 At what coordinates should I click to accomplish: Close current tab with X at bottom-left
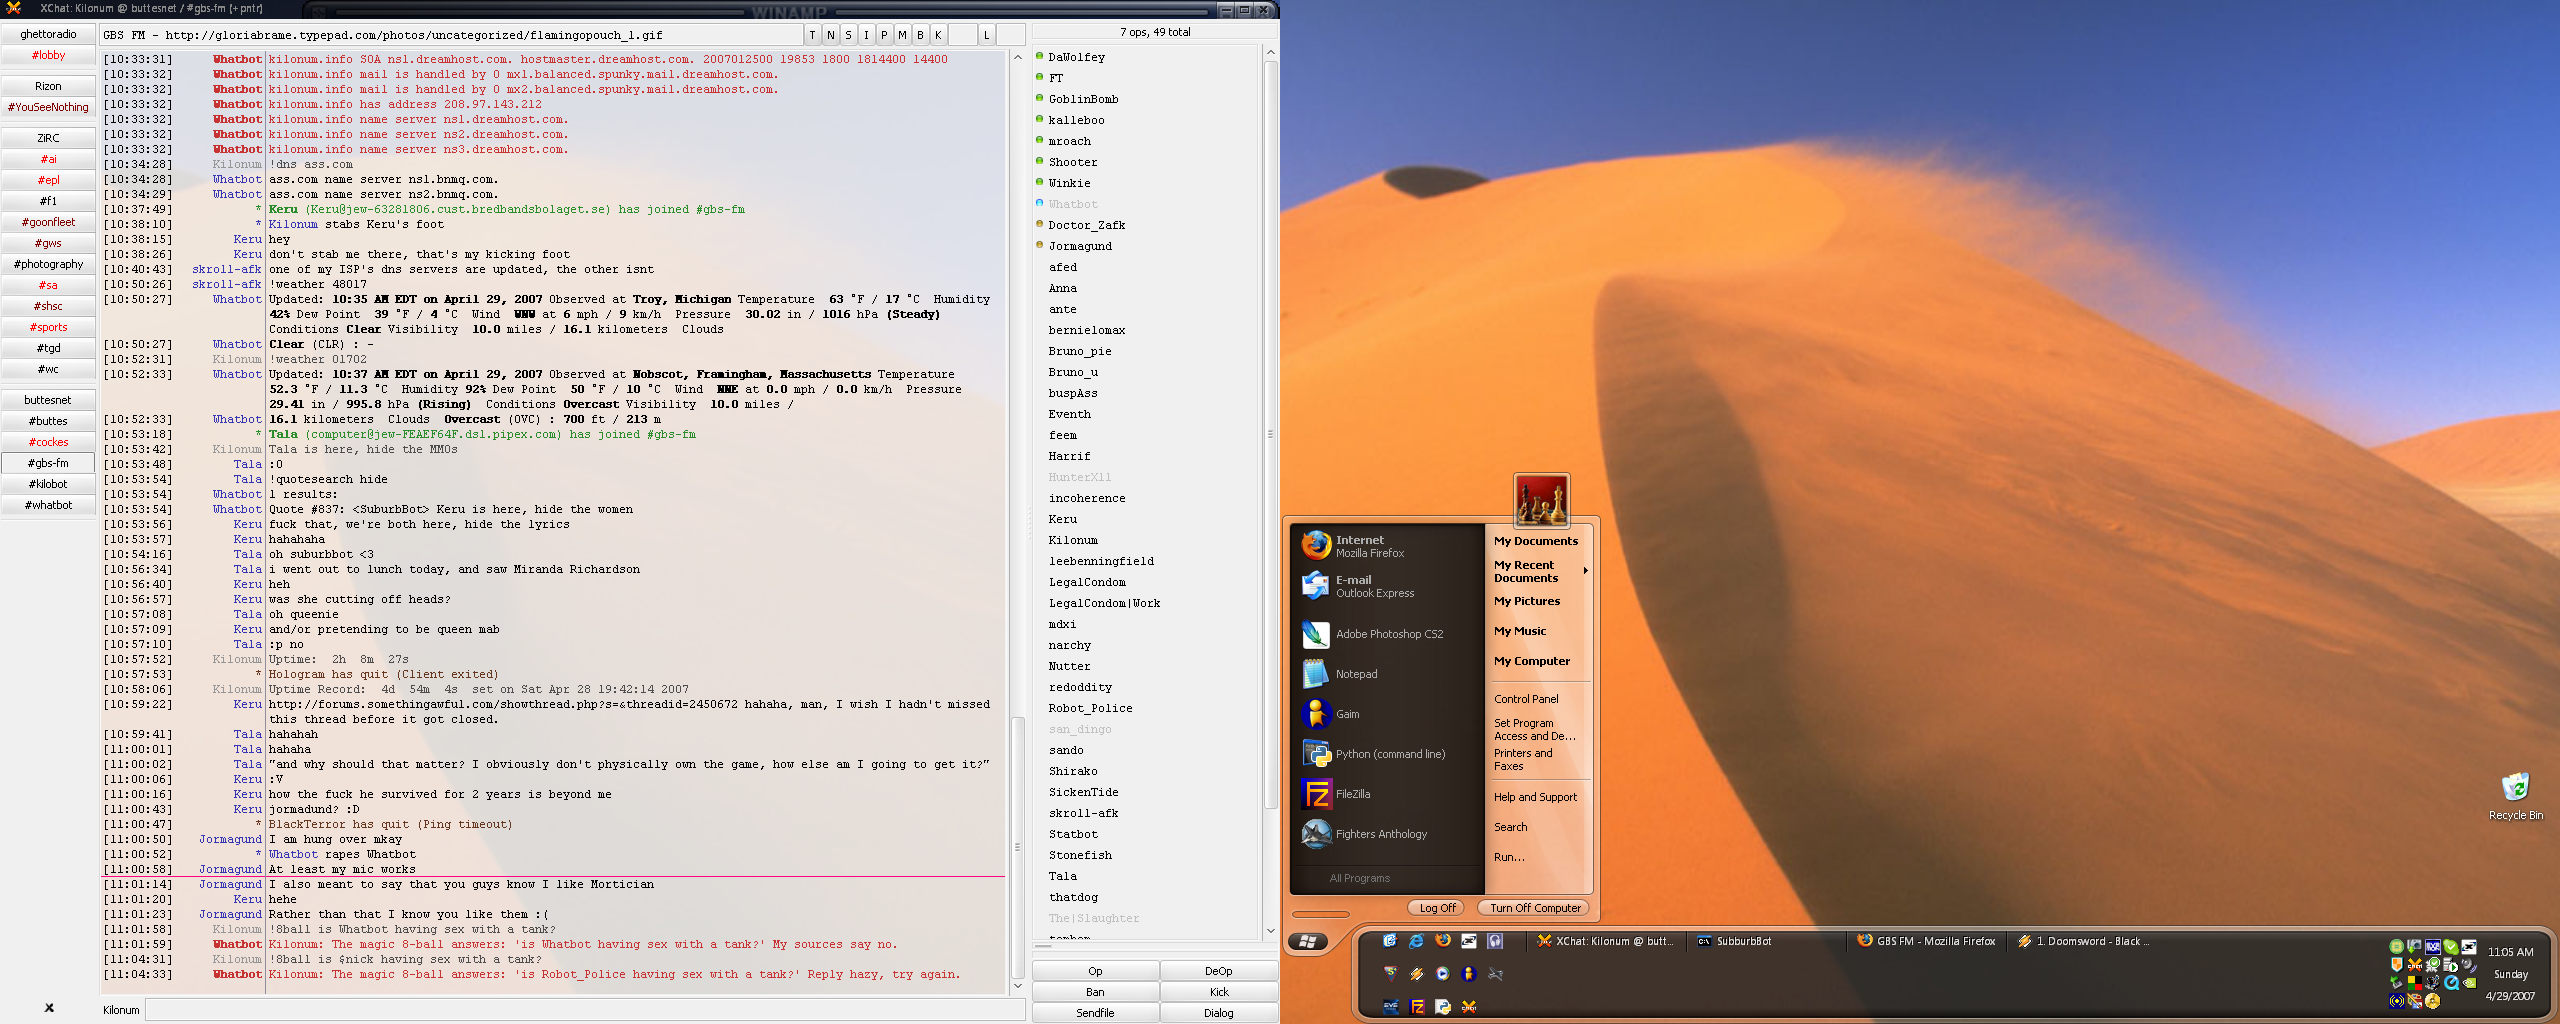49,1008
